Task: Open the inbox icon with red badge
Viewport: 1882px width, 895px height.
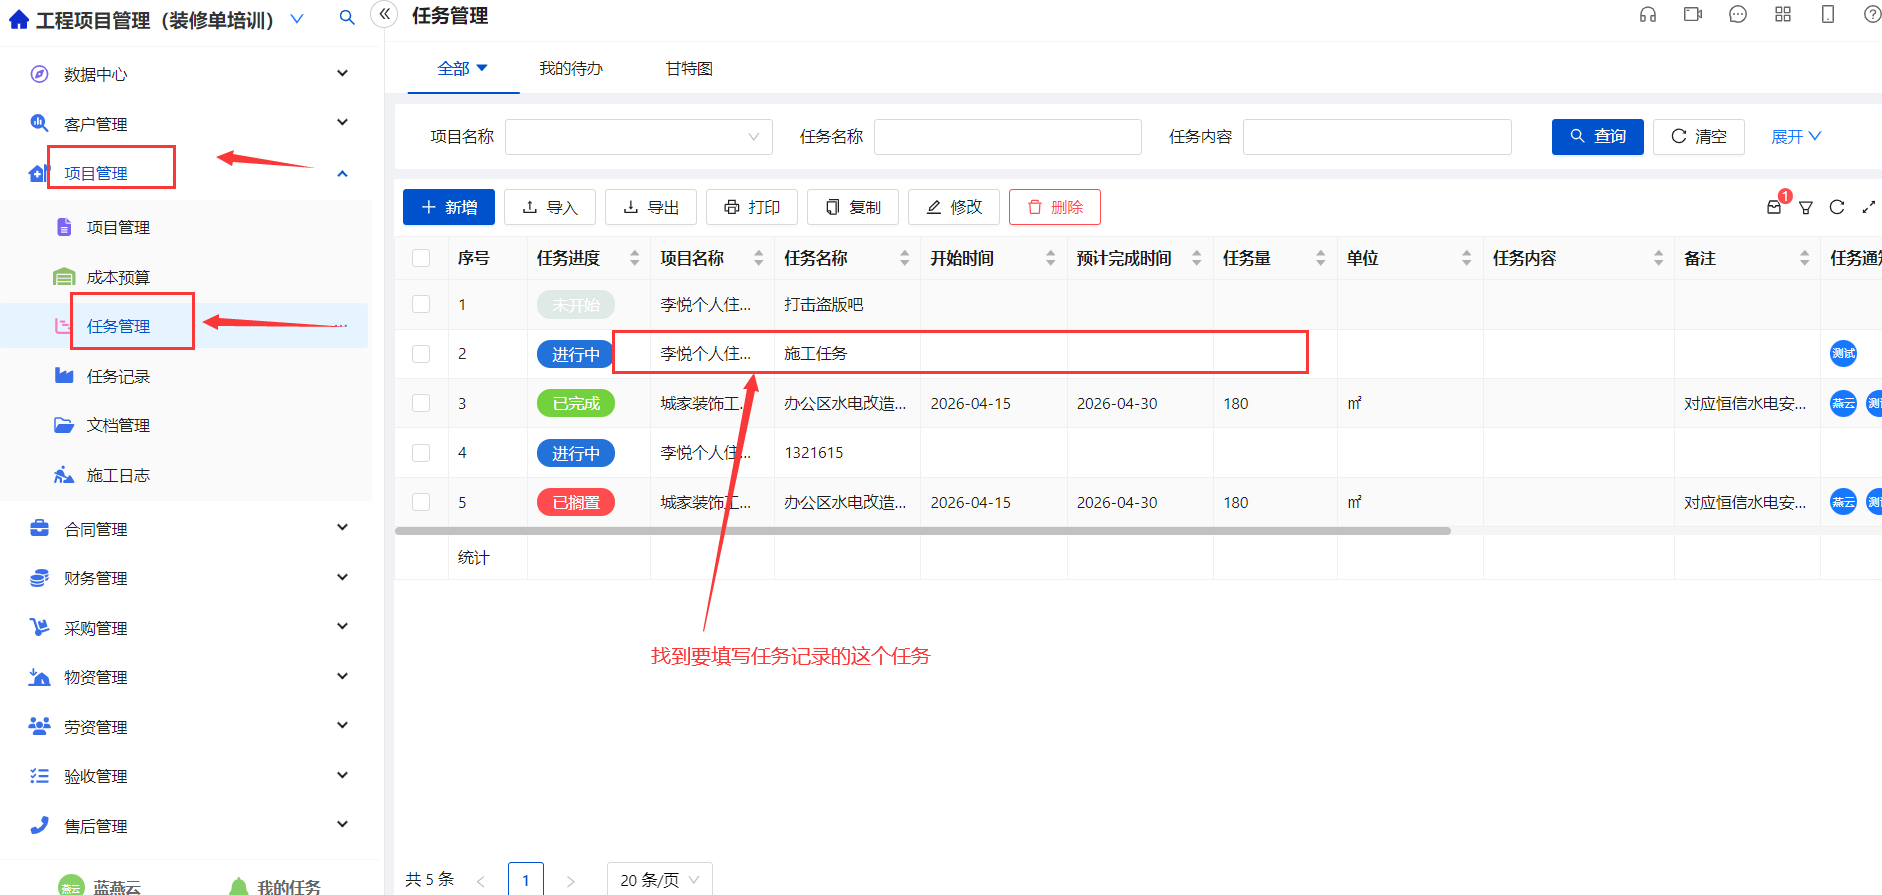Action: 1775,206
